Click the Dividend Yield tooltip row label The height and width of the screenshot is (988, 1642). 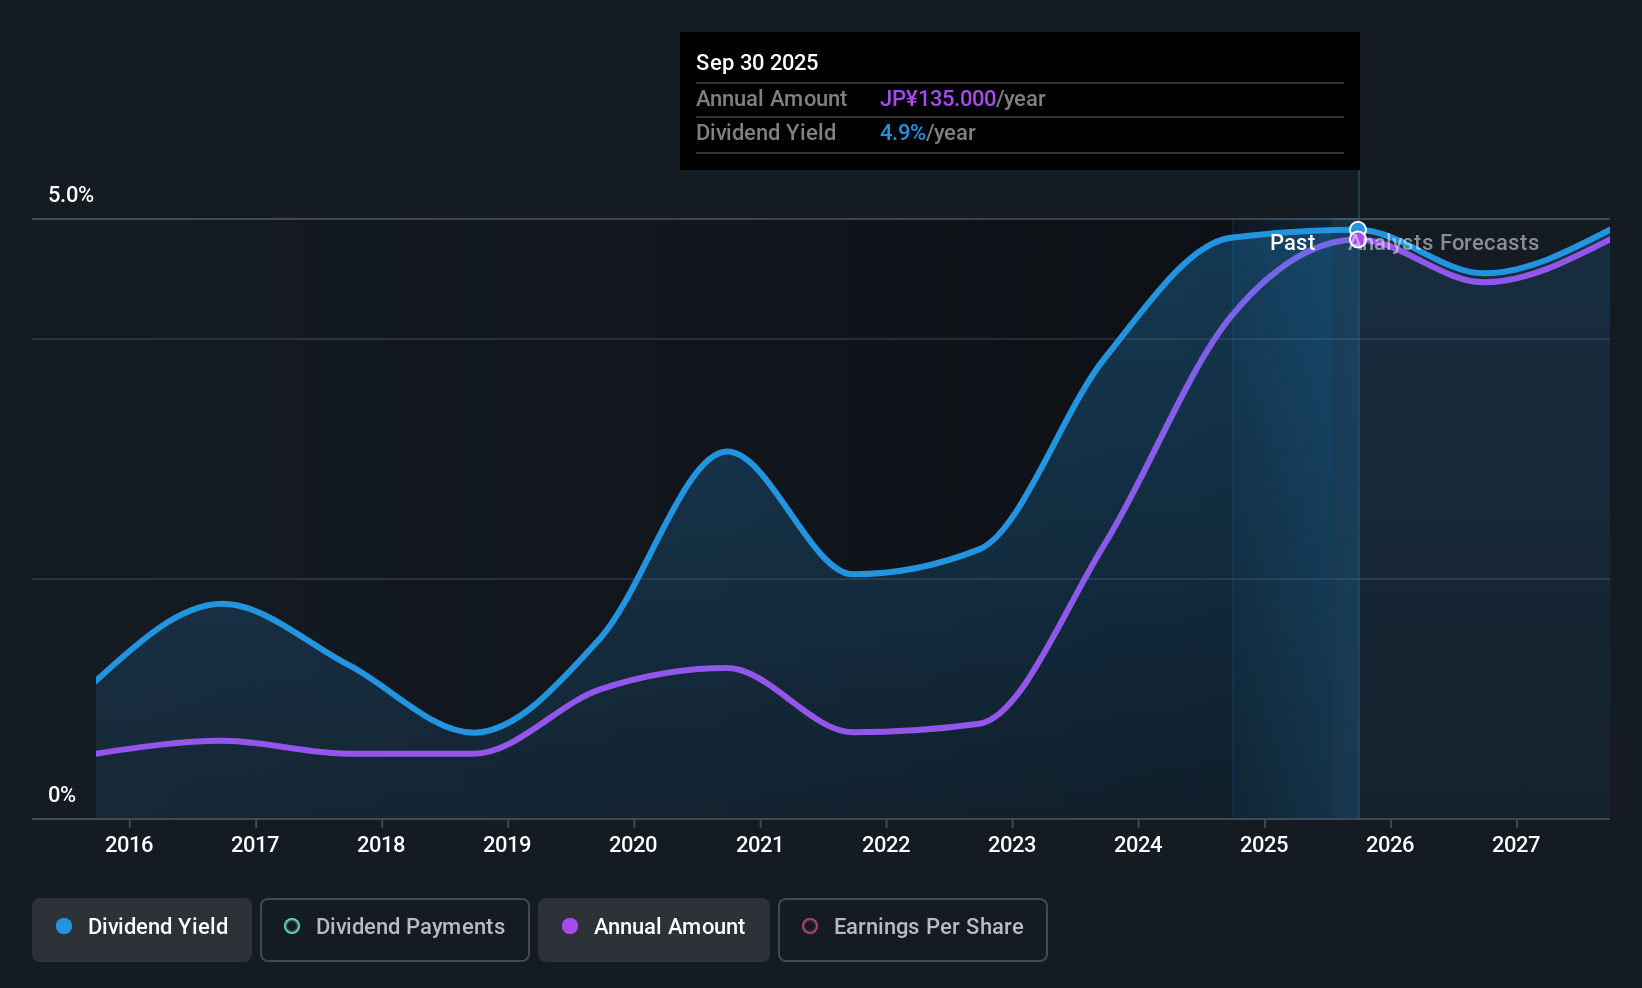click(766, 133)
